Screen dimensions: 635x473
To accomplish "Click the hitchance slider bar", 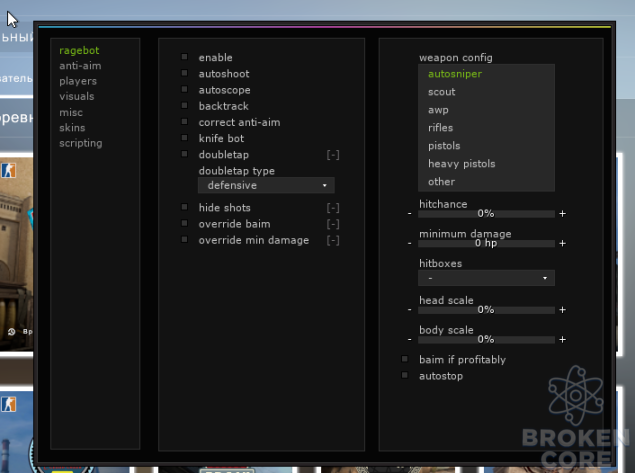I will pos(486,214).
